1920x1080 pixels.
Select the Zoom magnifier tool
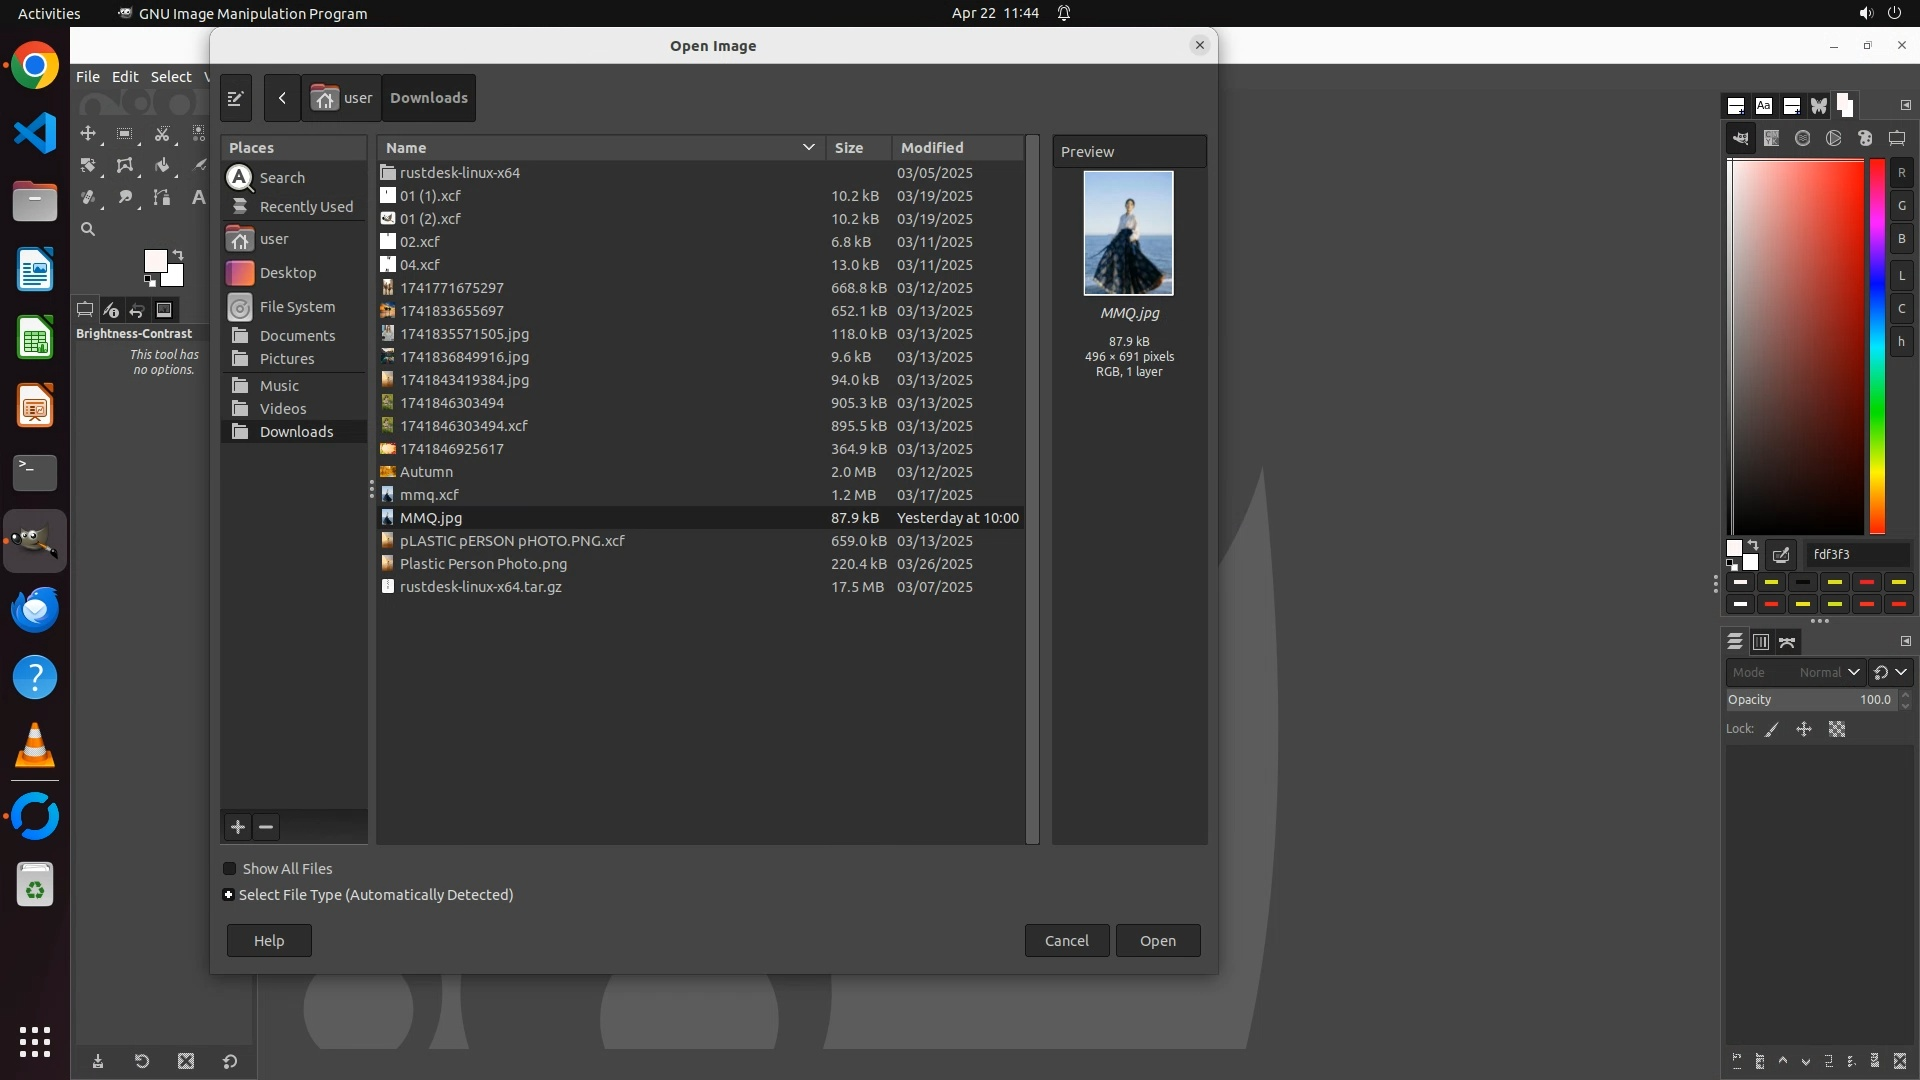pyautogui.click(x=88, y=230)
